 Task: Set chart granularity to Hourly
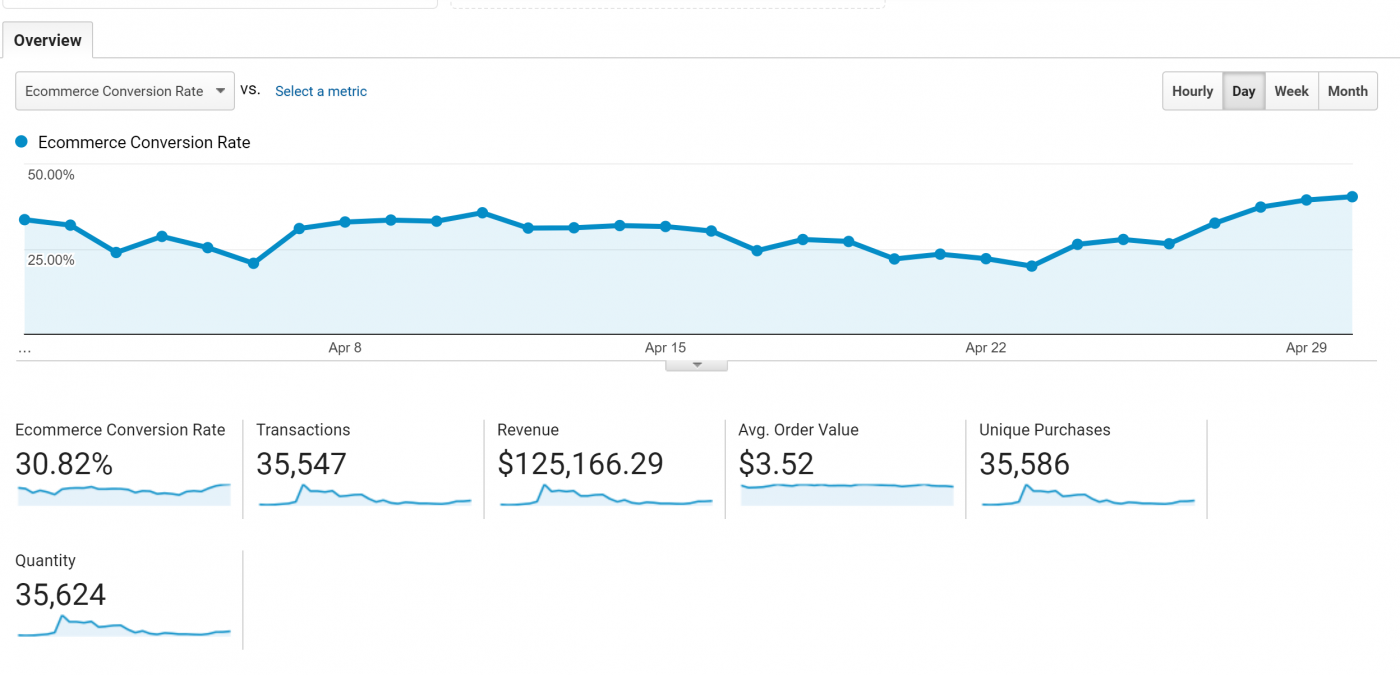point(1192,91)
